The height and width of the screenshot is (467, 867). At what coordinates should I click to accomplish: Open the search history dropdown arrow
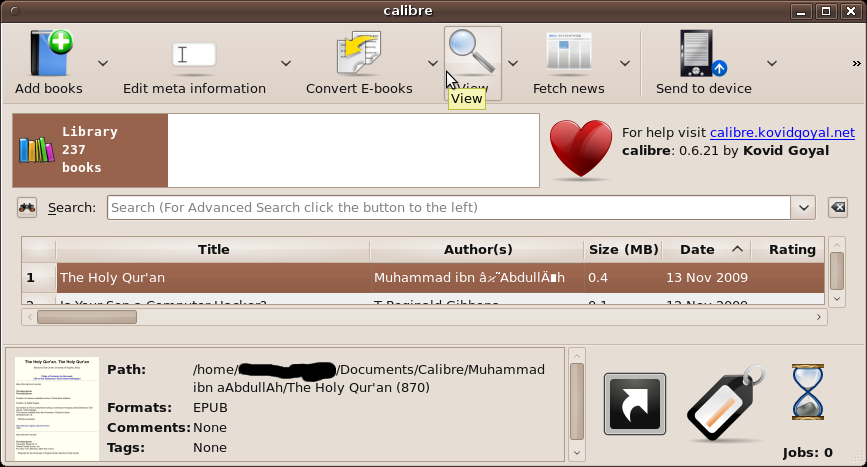tap(803, 208)
